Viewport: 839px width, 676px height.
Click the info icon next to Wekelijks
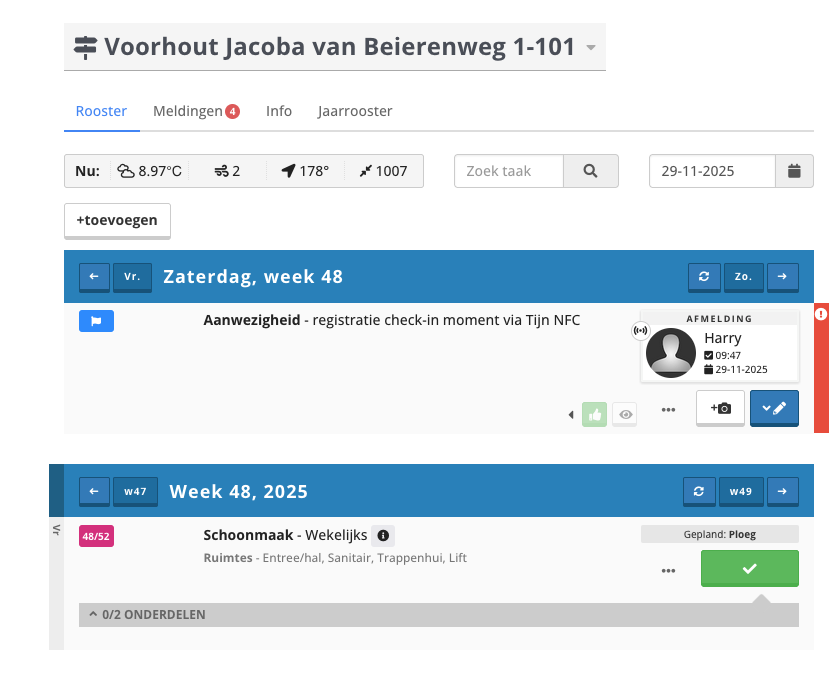pyautogui.click(x=383, y=536)
